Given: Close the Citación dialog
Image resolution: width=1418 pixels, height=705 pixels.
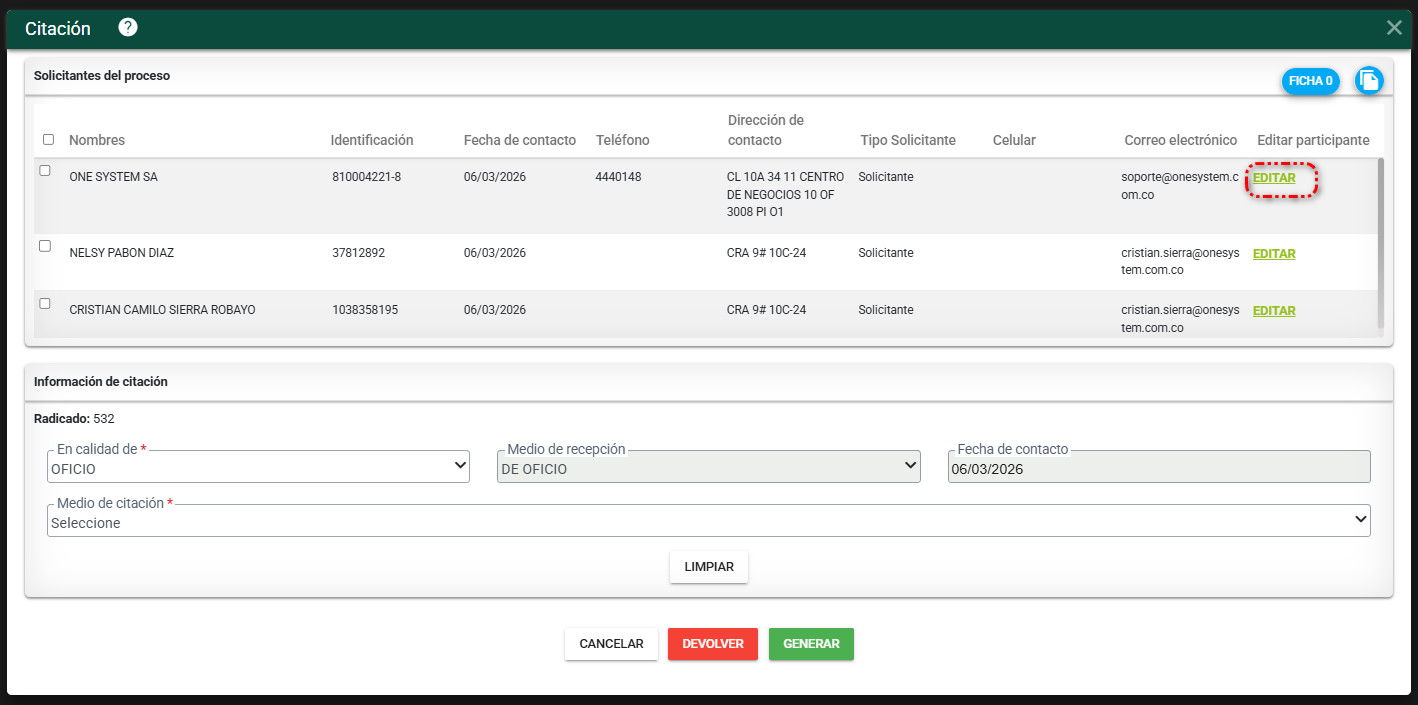Looking at the screenshot, I should [1394, 28].
